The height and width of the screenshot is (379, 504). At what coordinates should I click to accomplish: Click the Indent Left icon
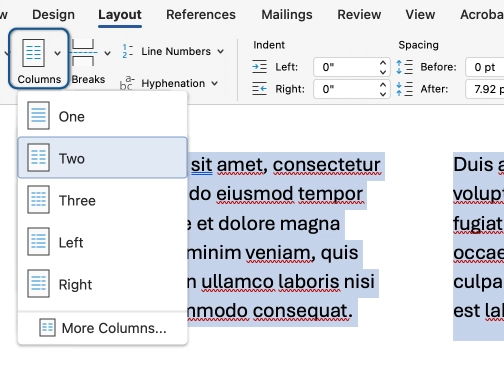click(259, 67)
